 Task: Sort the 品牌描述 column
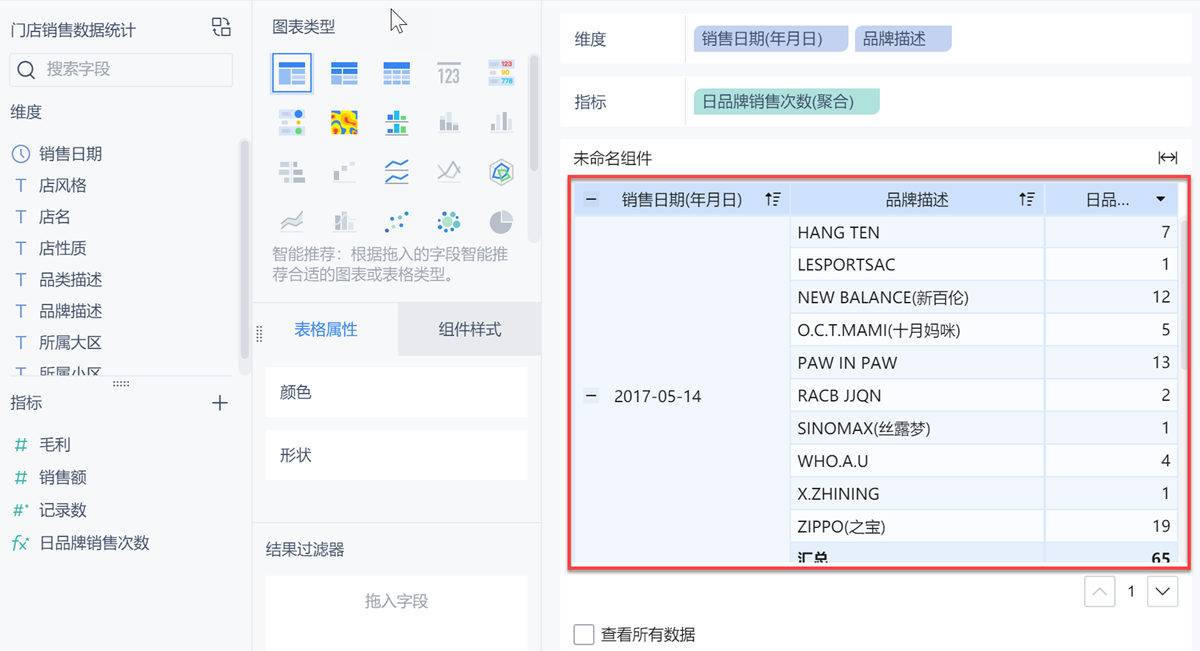1026,199
